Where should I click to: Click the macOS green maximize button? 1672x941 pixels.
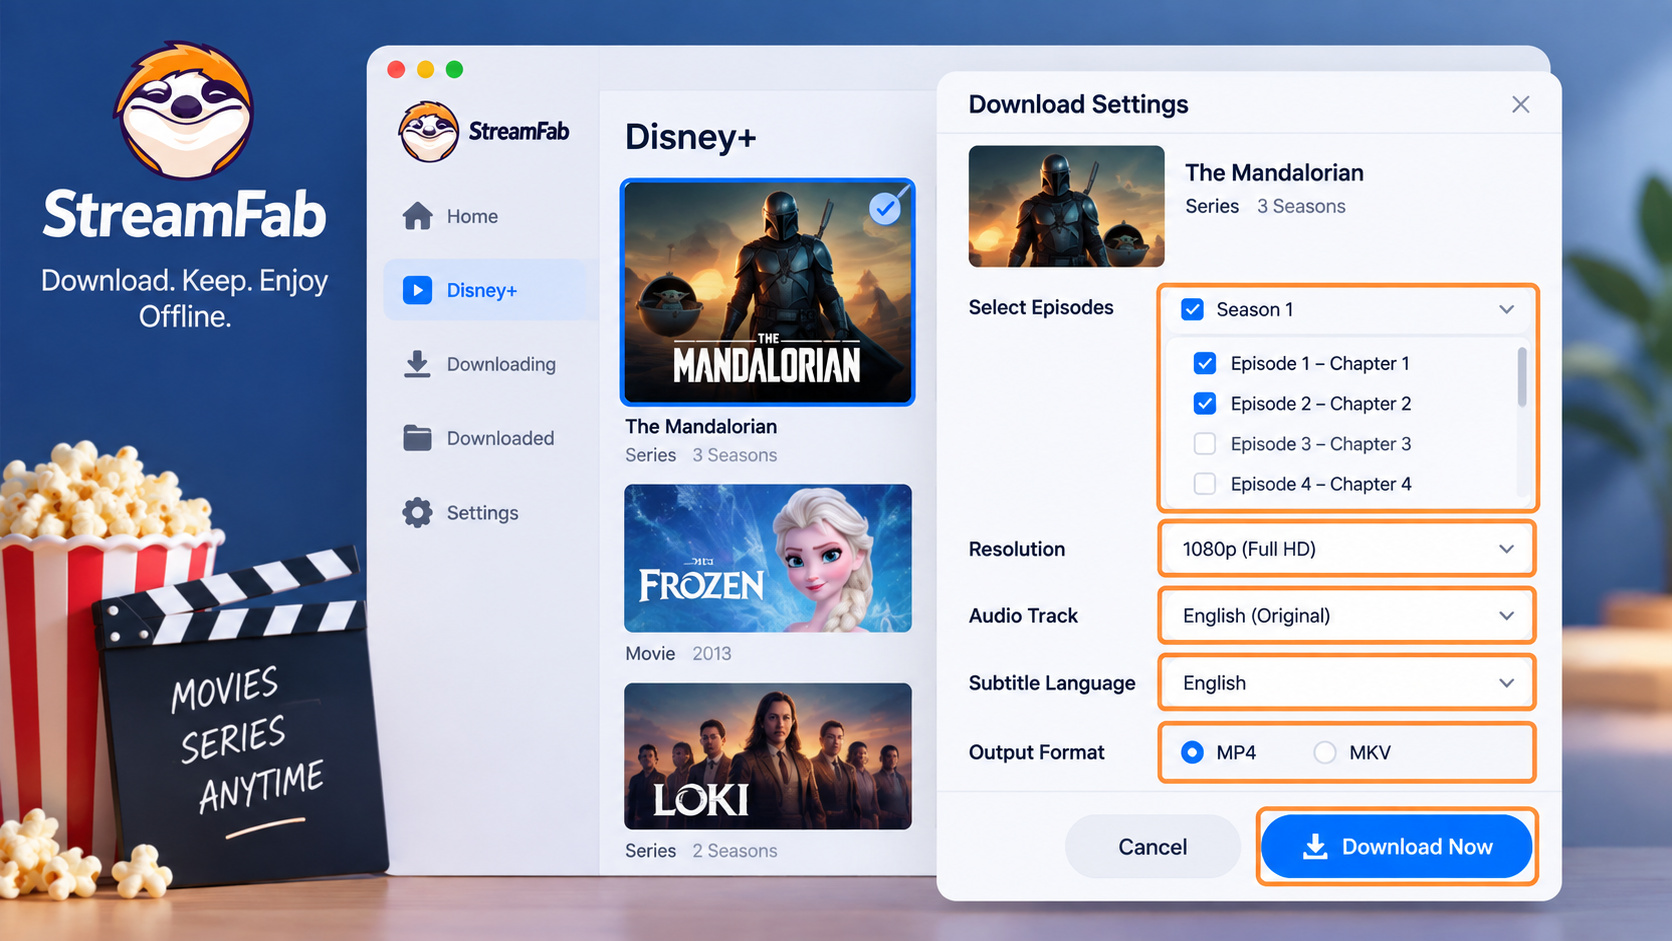pos(454,69)
